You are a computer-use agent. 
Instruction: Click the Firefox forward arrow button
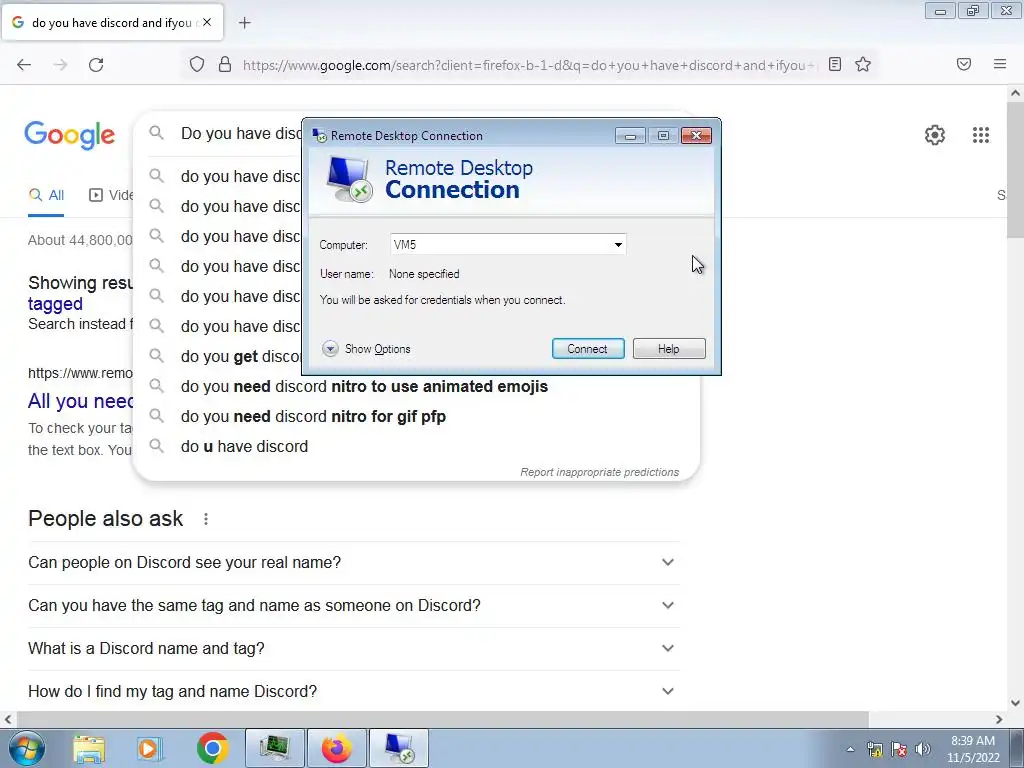(x=60, y=65)
